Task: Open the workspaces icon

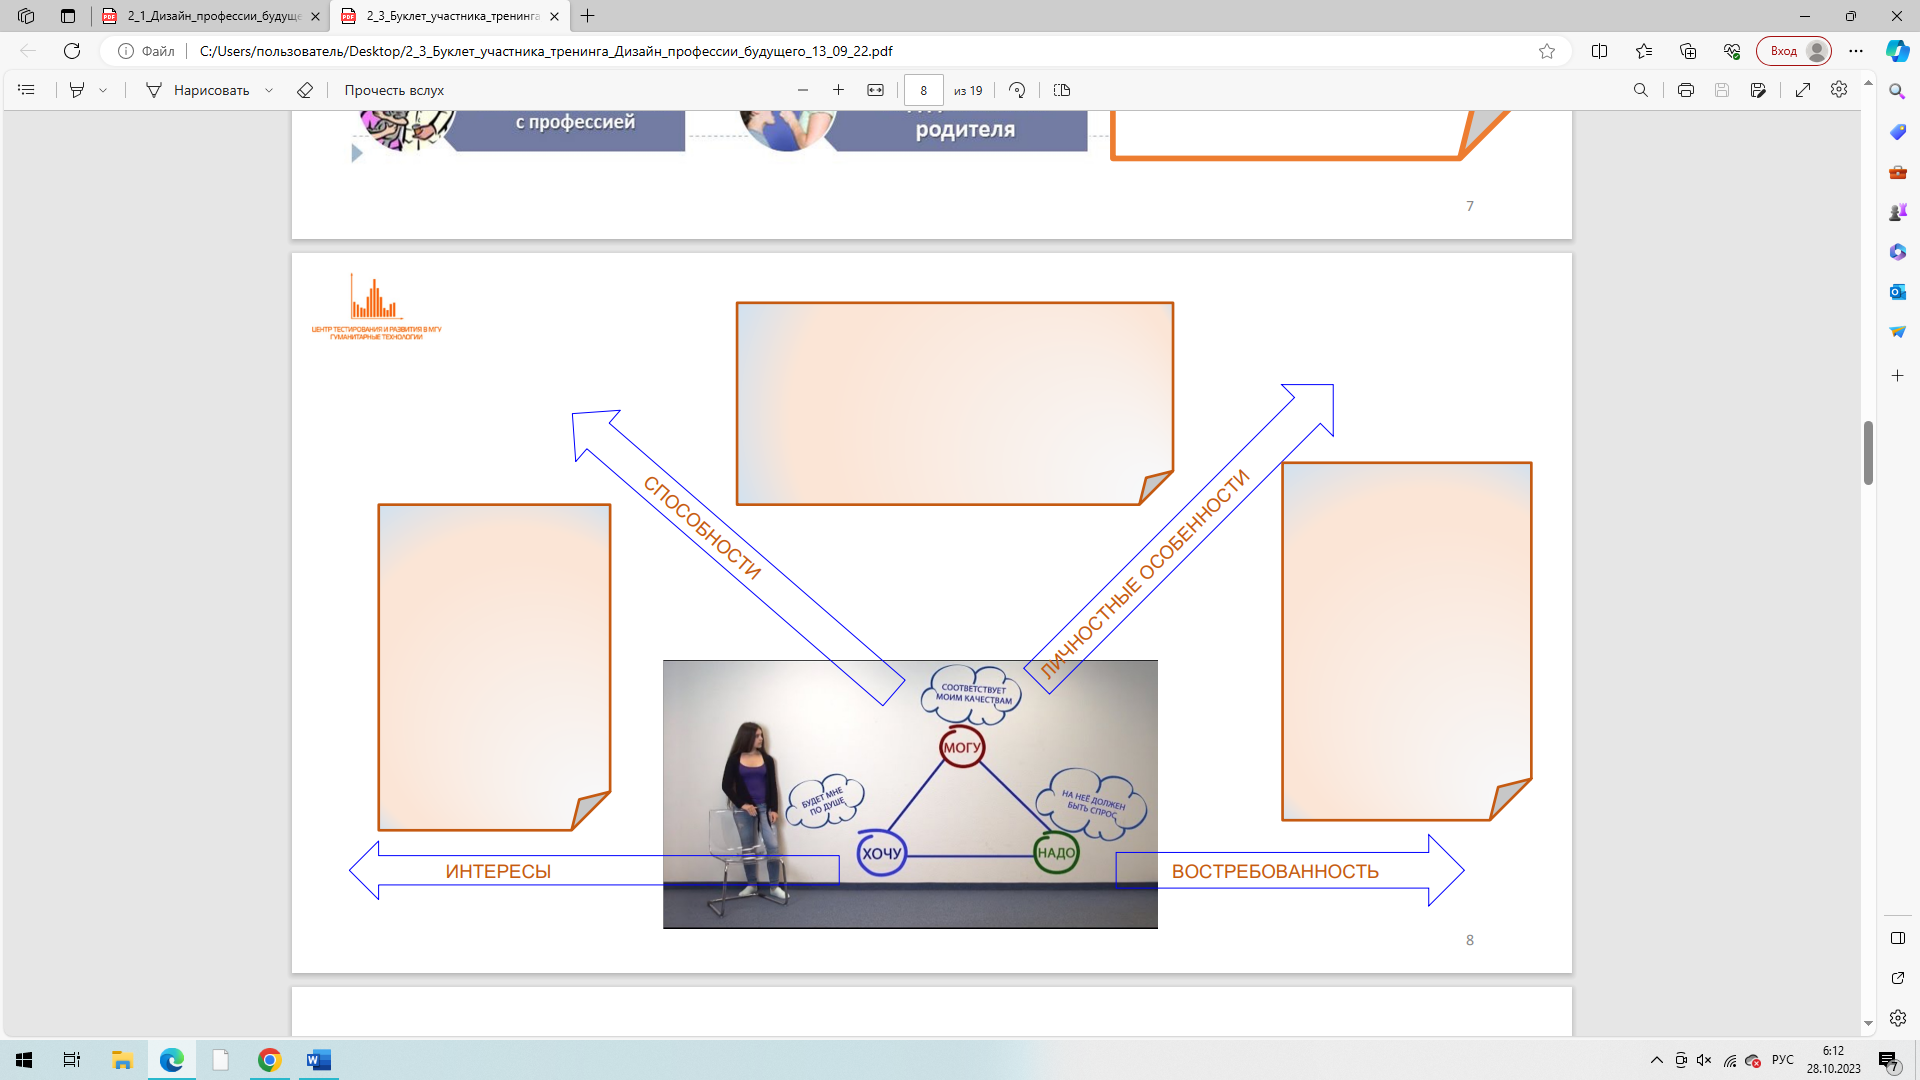Action: (x=26, y=16)
